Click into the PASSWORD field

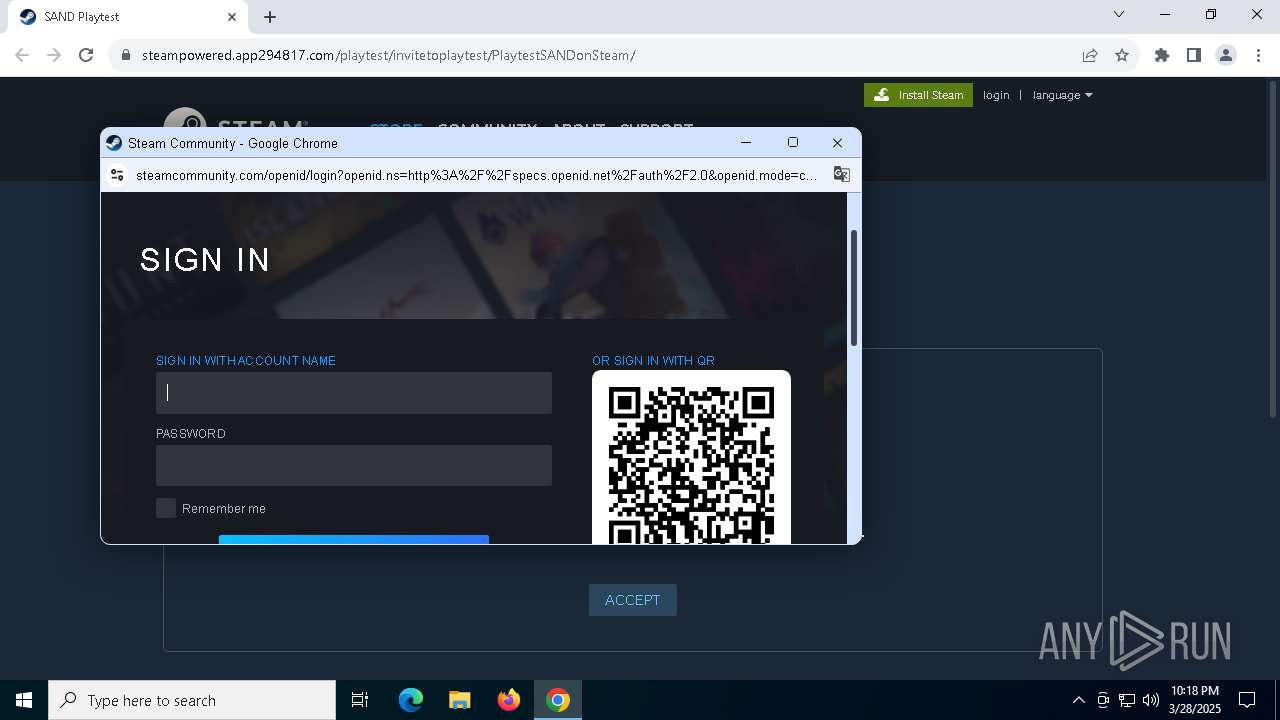pyautogui.click(x=354, y=466)
